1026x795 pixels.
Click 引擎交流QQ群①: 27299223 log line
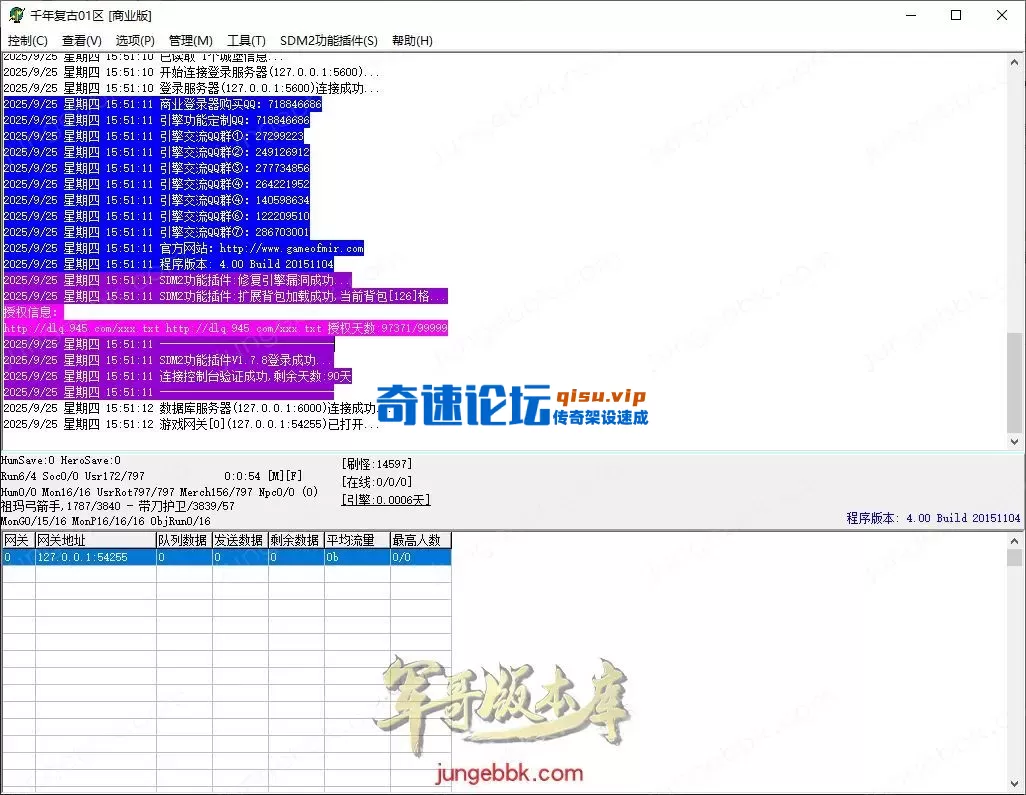[x=153, y=136]
